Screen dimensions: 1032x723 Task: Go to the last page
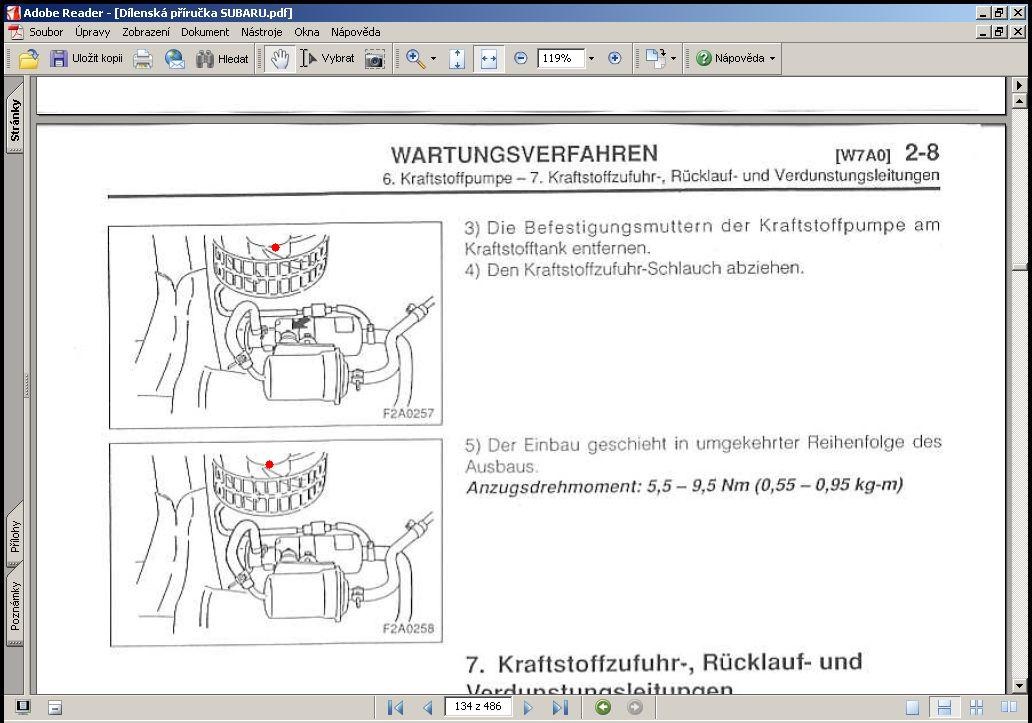tap(560, 707)
